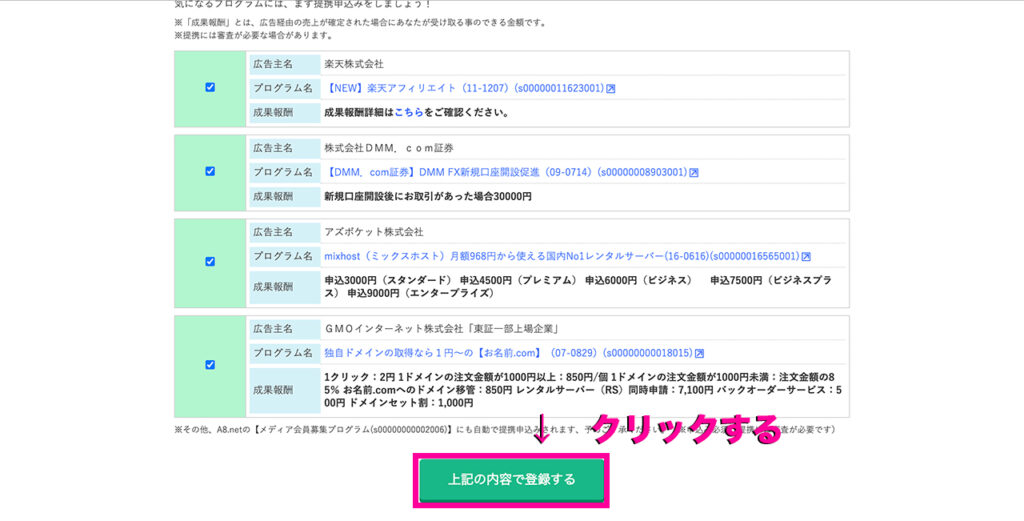Viewport: 1024px width, 521px height.
Task: Follow the こちら link for 成果報酬詳細
Action: [x=409, y=112]
